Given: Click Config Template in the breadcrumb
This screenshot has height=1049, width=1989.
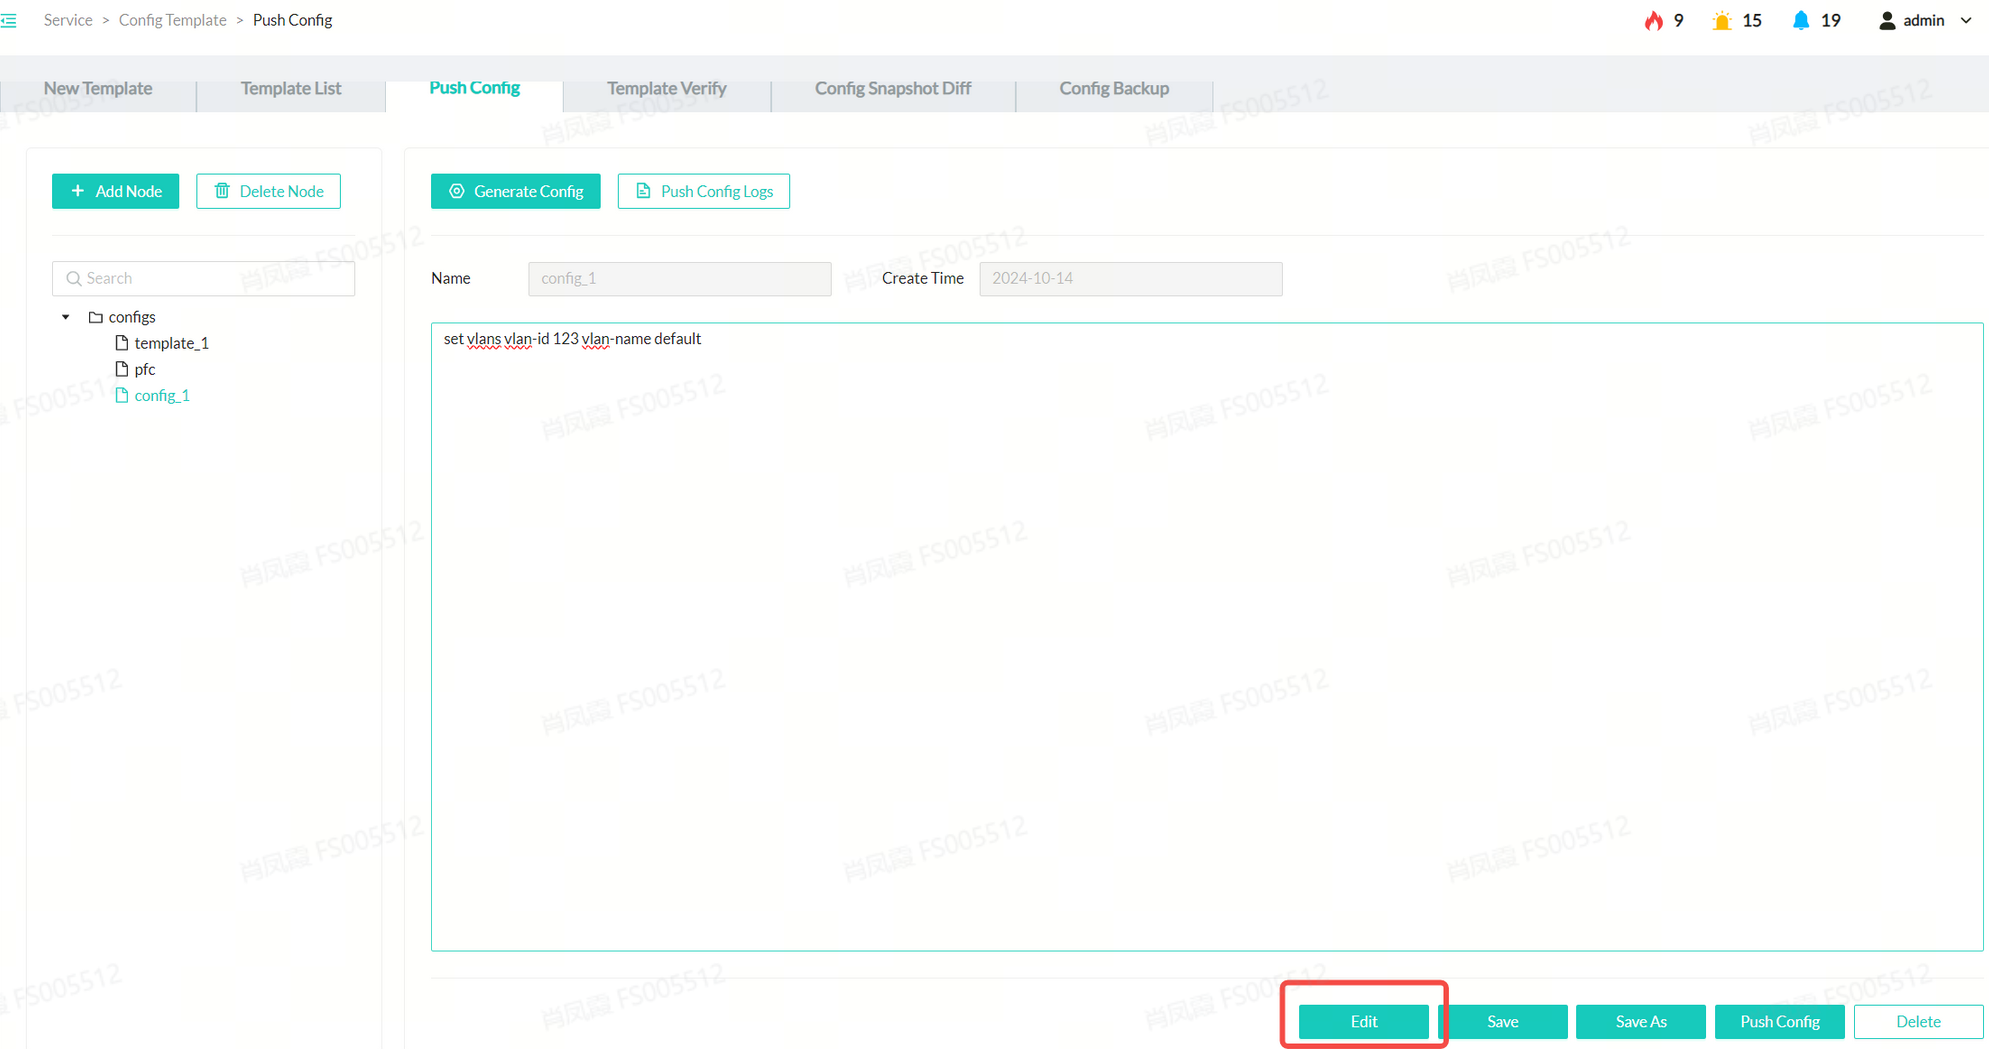Looking at the screenshot, I should [172, 20].
